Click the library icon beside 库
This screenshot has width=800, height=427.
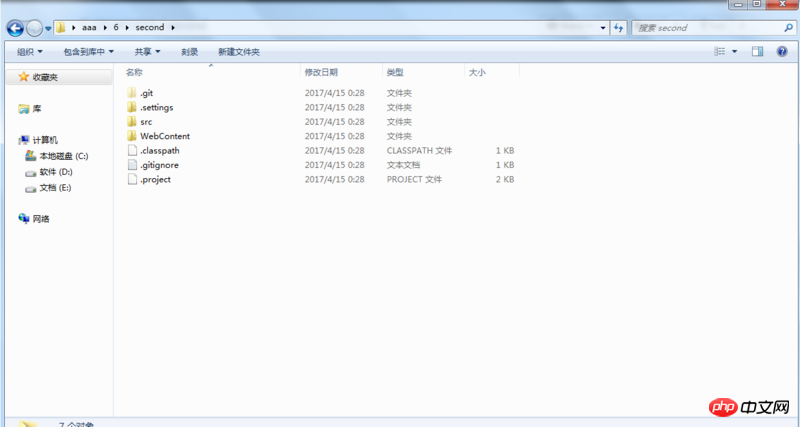coord(23,109)
